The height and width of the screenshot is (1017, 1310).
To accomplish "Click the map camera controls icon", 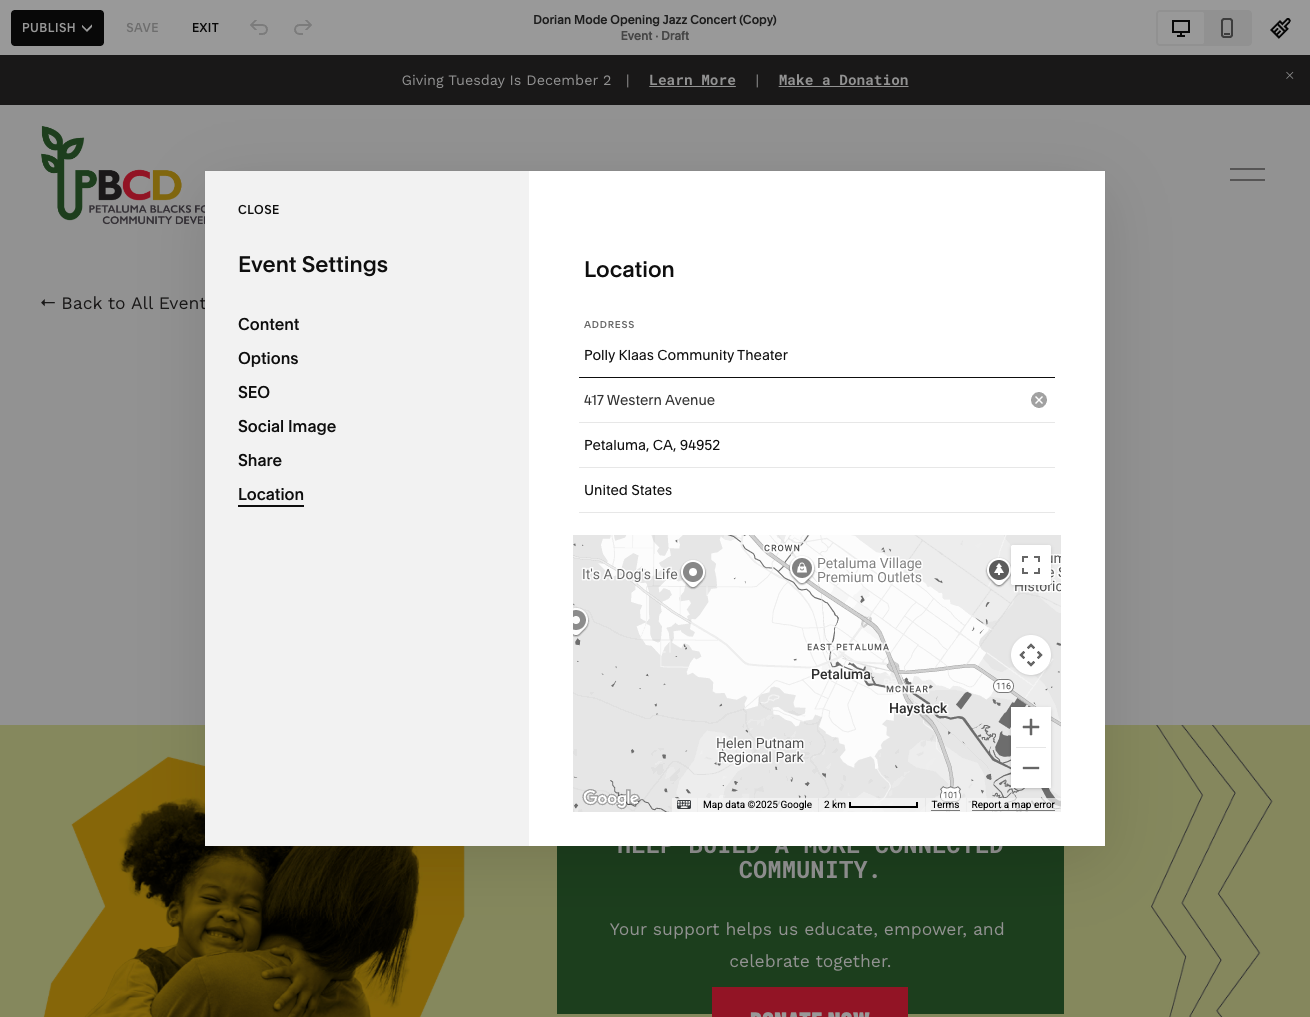I will tap(1031, 656).
